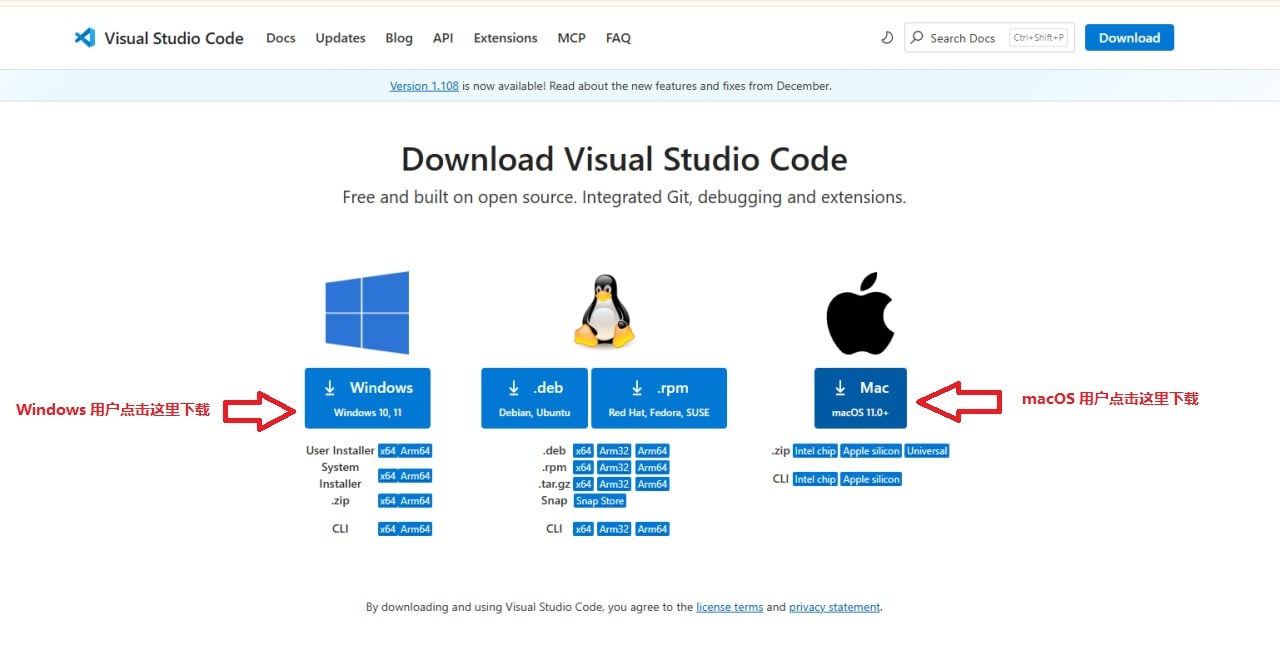This screenshot has height=645, width=1280.
Task: Download the Windows 10, 11 installer
Action: tap(367, 398)
